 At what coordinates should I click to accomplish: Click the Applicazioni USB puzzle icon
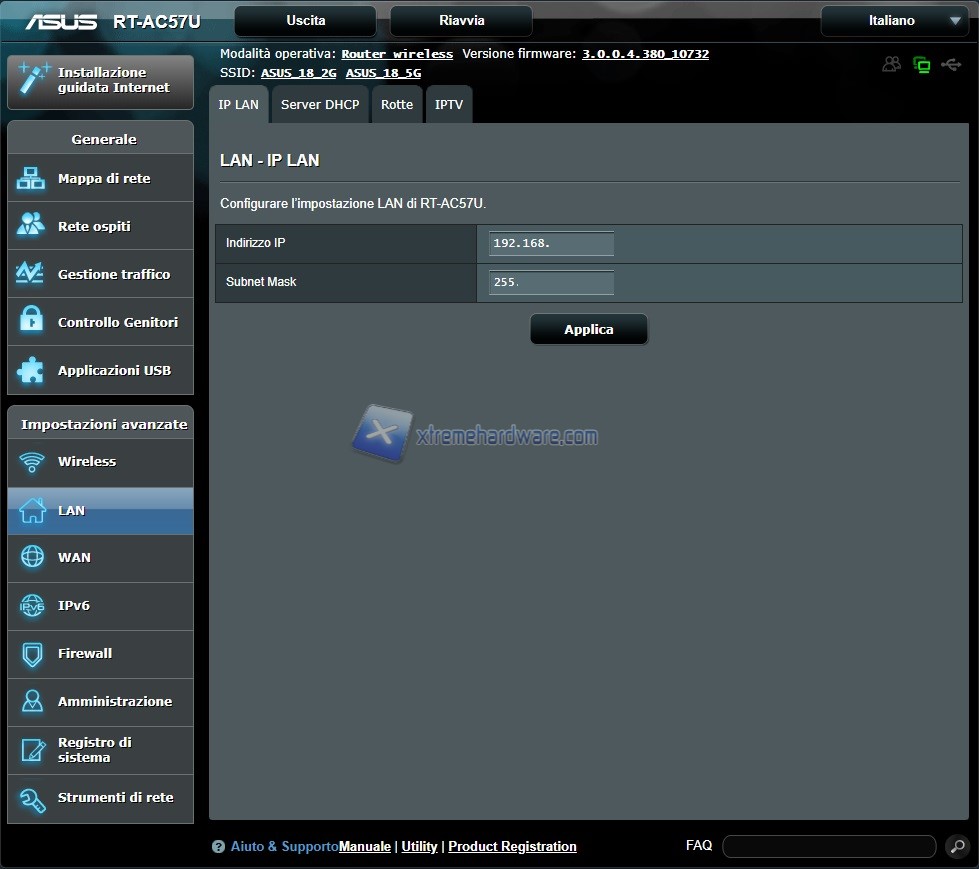coord(31,370)
